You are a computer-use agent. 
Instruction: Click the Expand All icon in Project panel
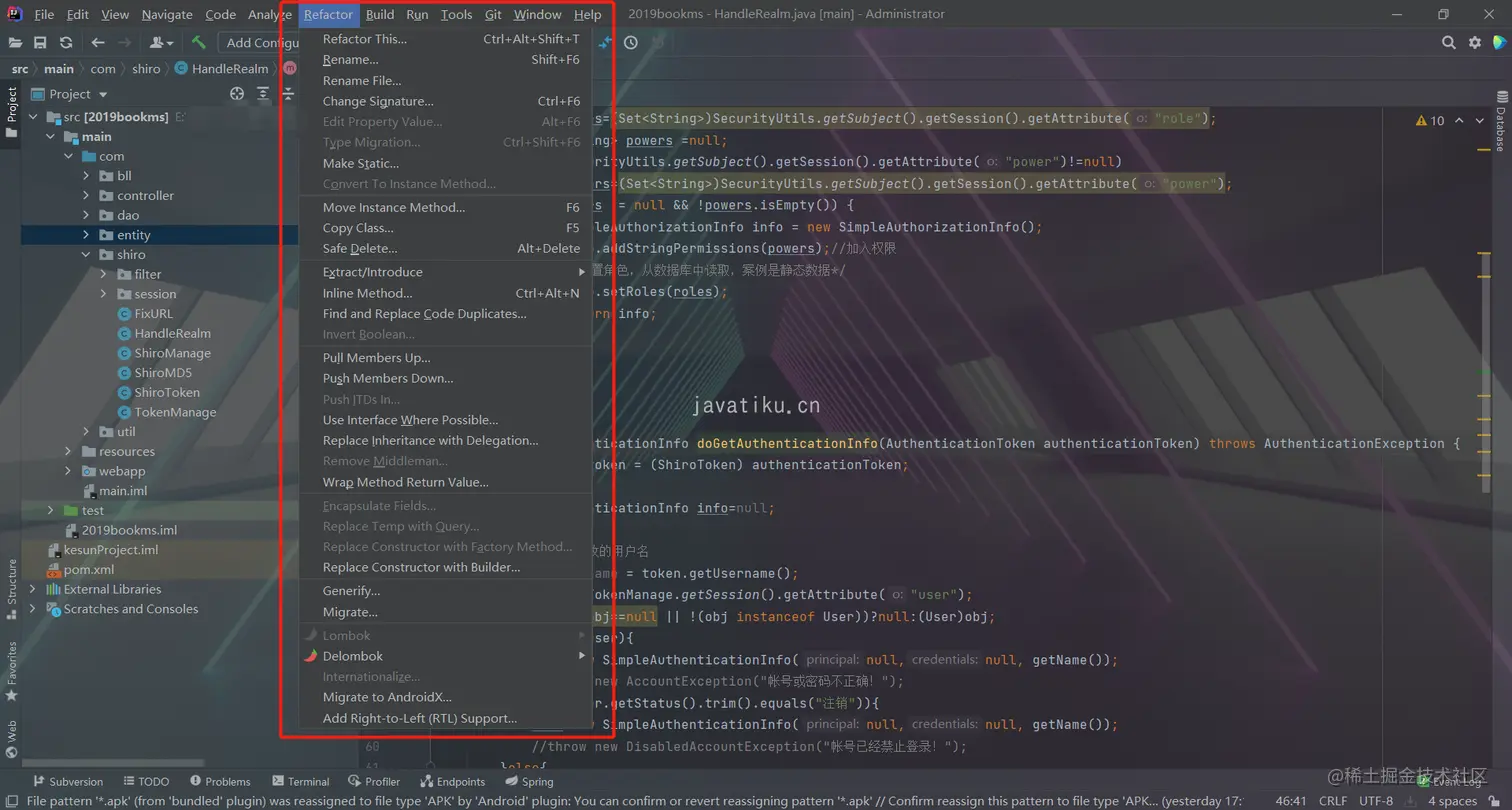[x=263, y=94]
